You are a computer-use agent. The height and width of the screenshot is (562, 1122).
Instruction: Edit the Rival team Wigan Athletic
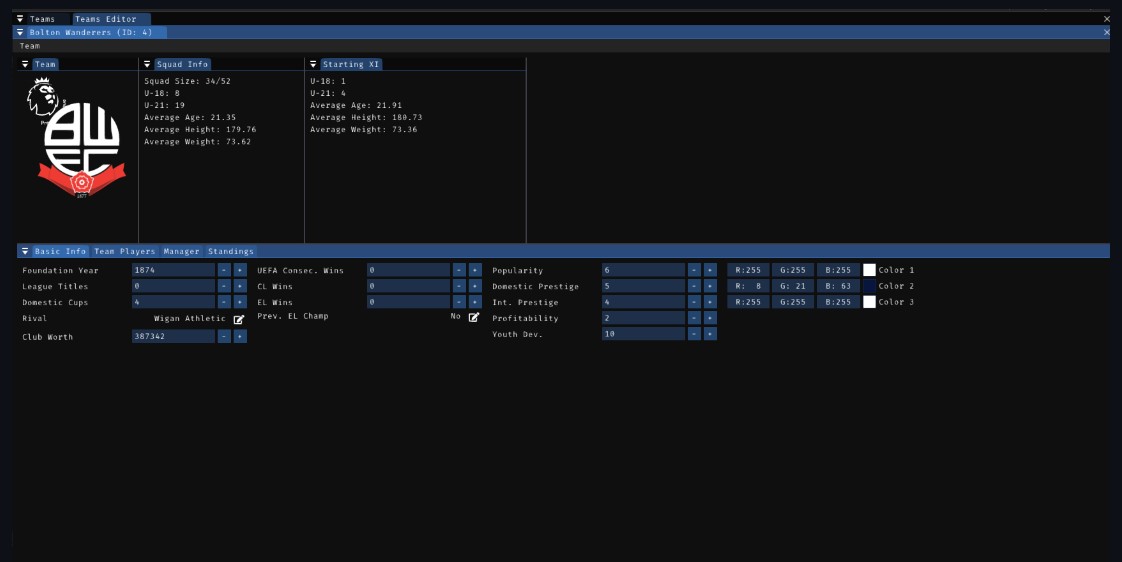[239, 320]
